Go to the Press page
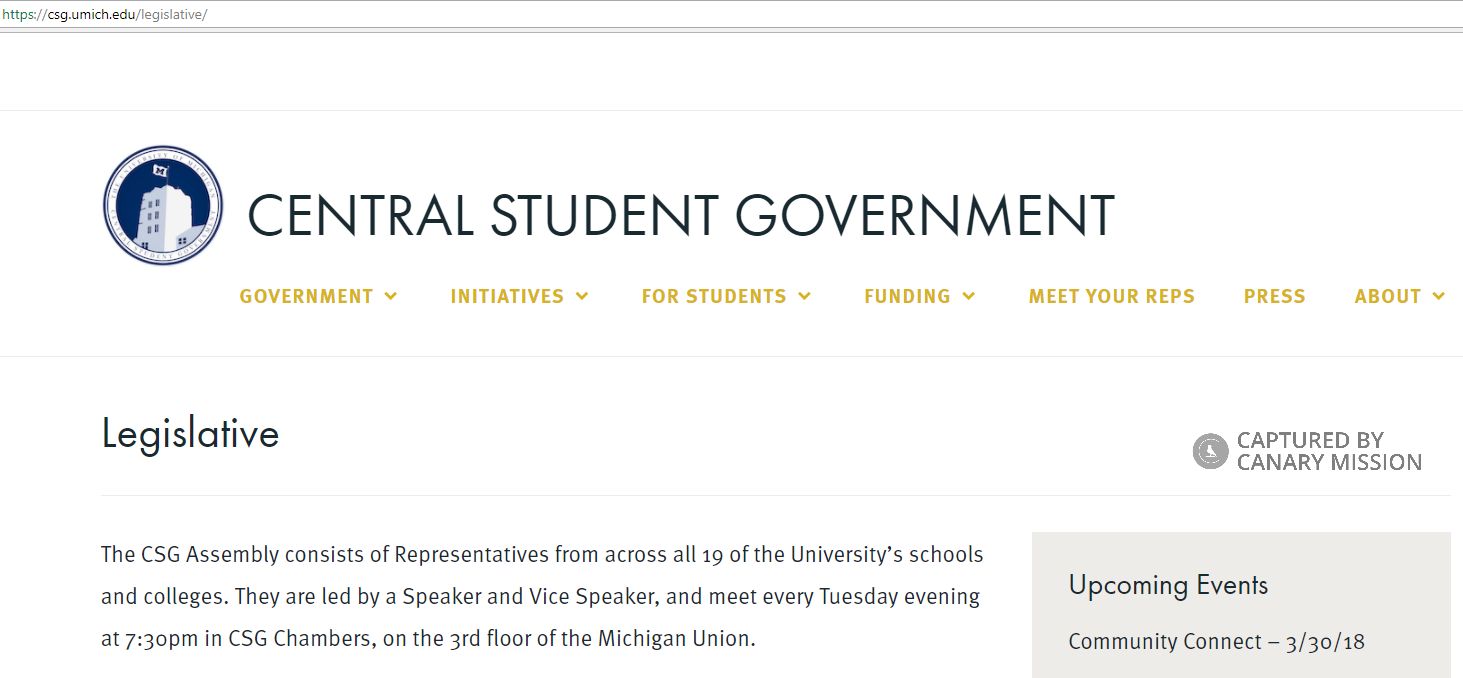Screen dimensions: 1463x678 click(x=1274, y=296)
